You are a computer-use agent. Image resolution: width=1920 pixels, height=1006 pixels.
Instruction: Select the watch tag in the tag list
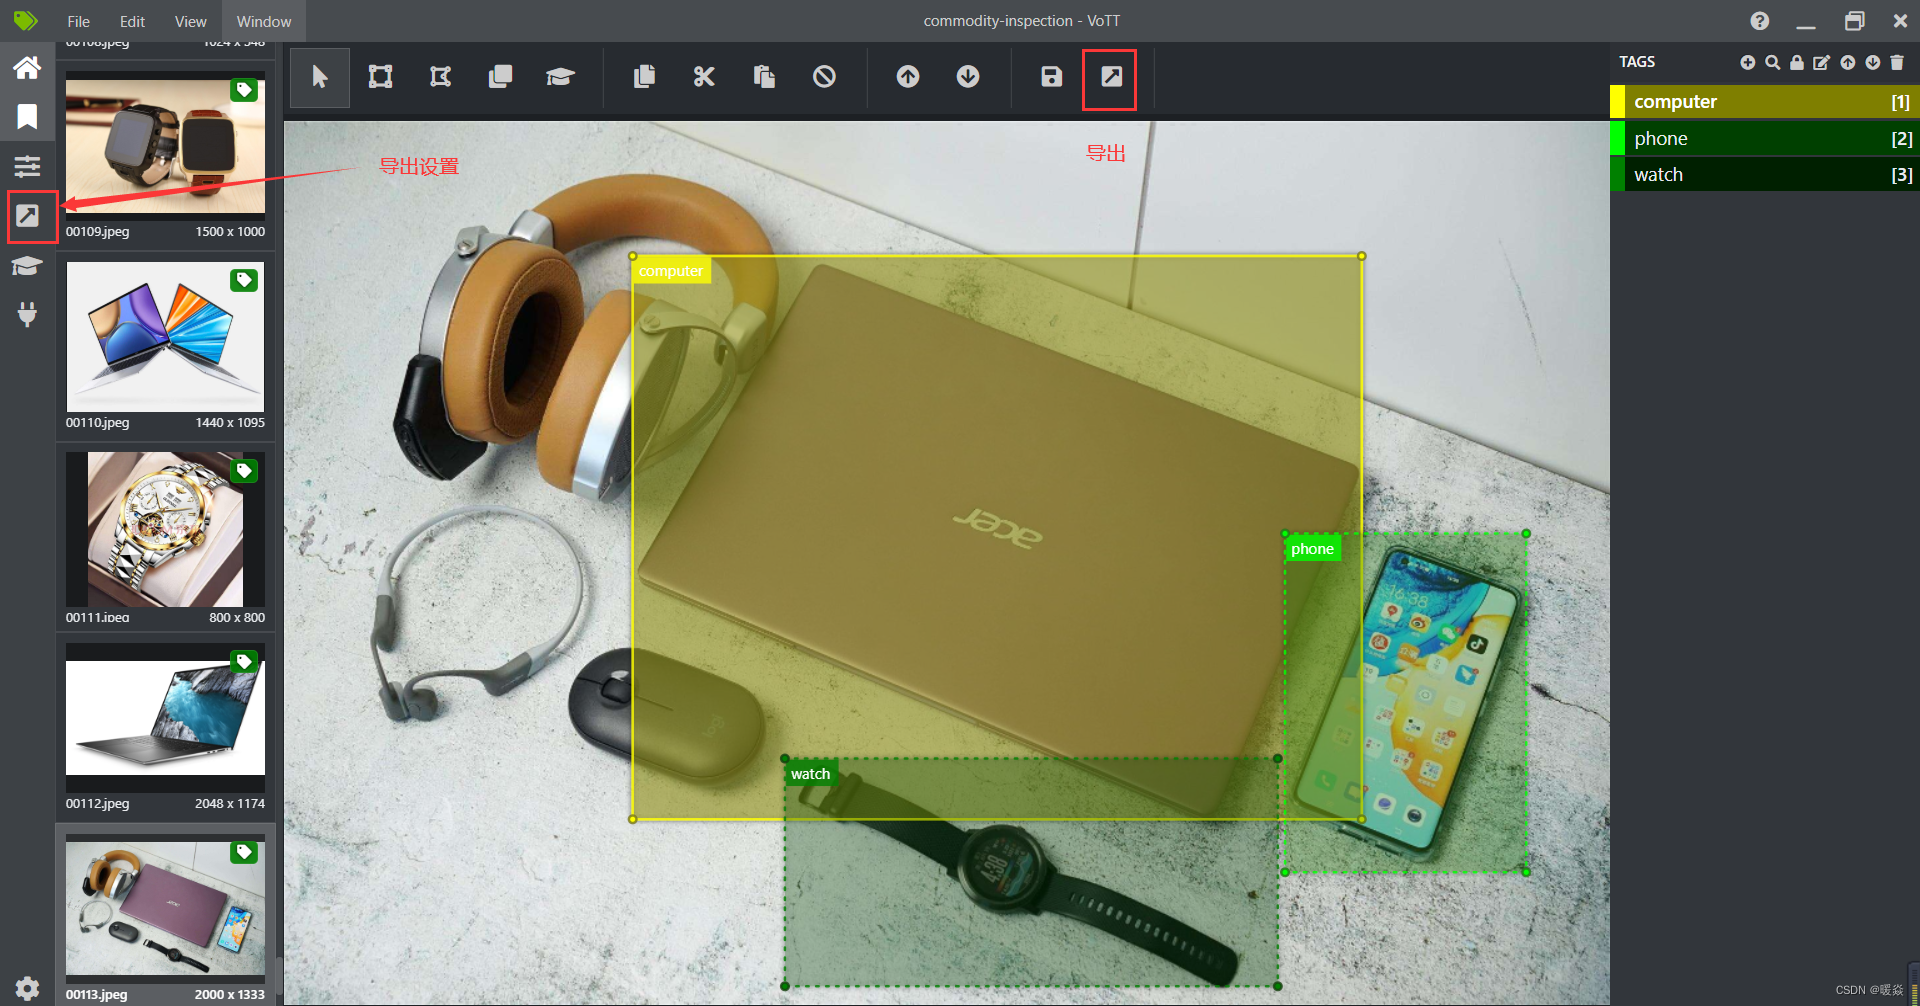pyautogui.click(x=1765, y=174)
